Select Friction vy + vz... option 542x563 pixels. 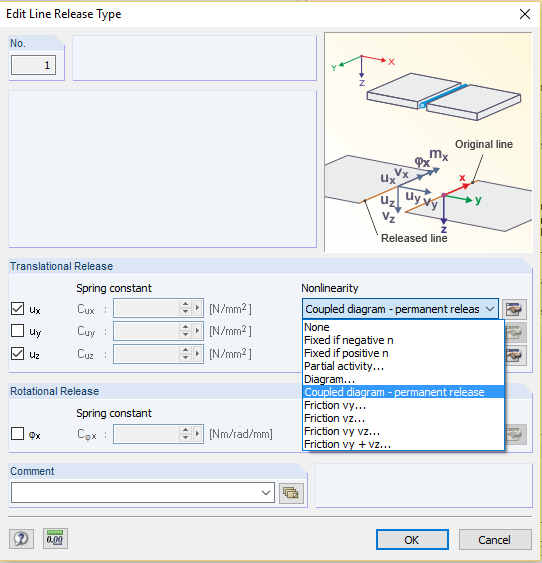click(x=403, y=444)
